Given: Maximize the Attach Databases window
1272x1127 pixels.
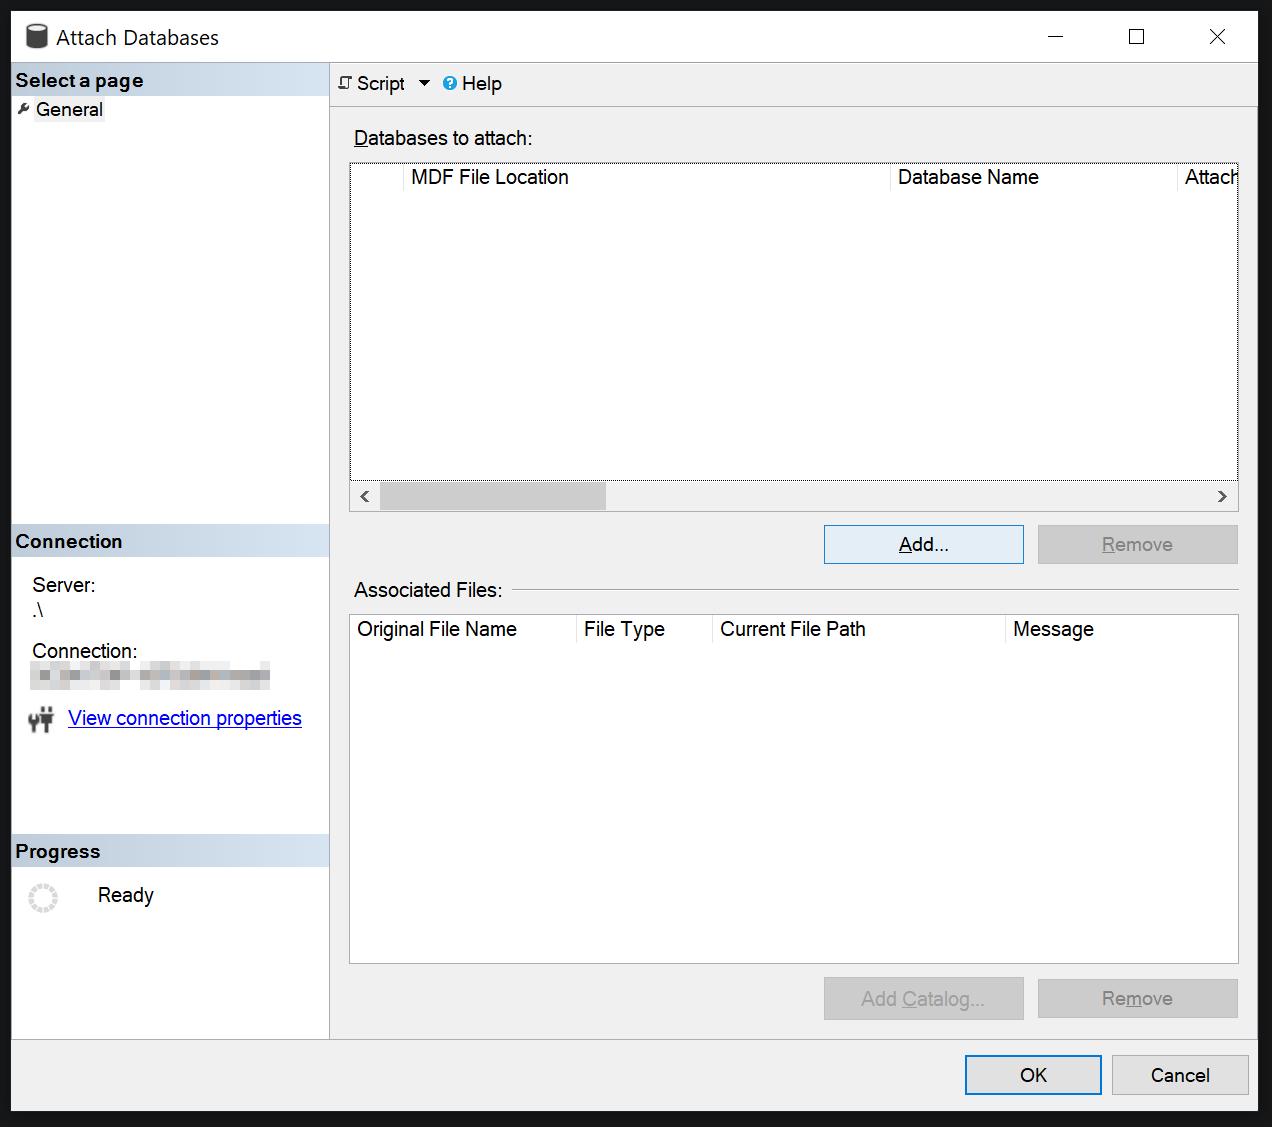Looking at the screenshot, I should [x=1136, y=37].
